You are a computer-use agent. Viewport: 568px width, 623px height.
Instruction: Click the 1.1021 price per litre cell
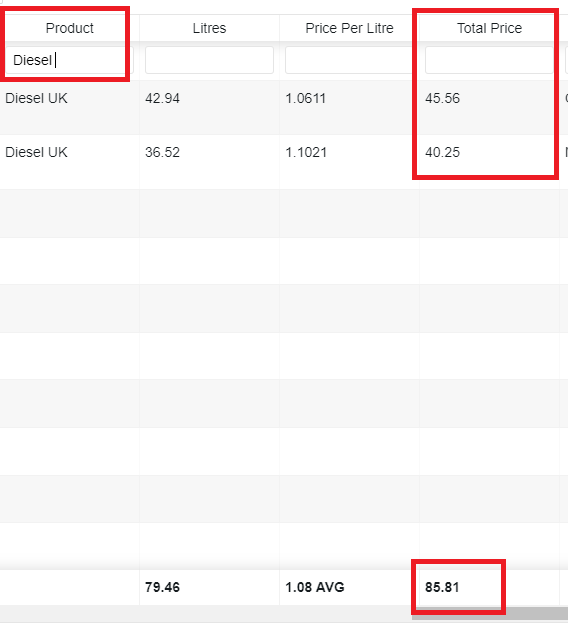pos(306,152)
